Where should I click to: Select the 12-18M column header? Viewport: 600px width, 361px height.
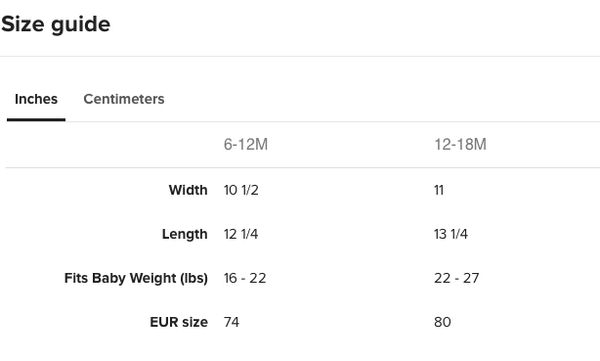point(460,145)
